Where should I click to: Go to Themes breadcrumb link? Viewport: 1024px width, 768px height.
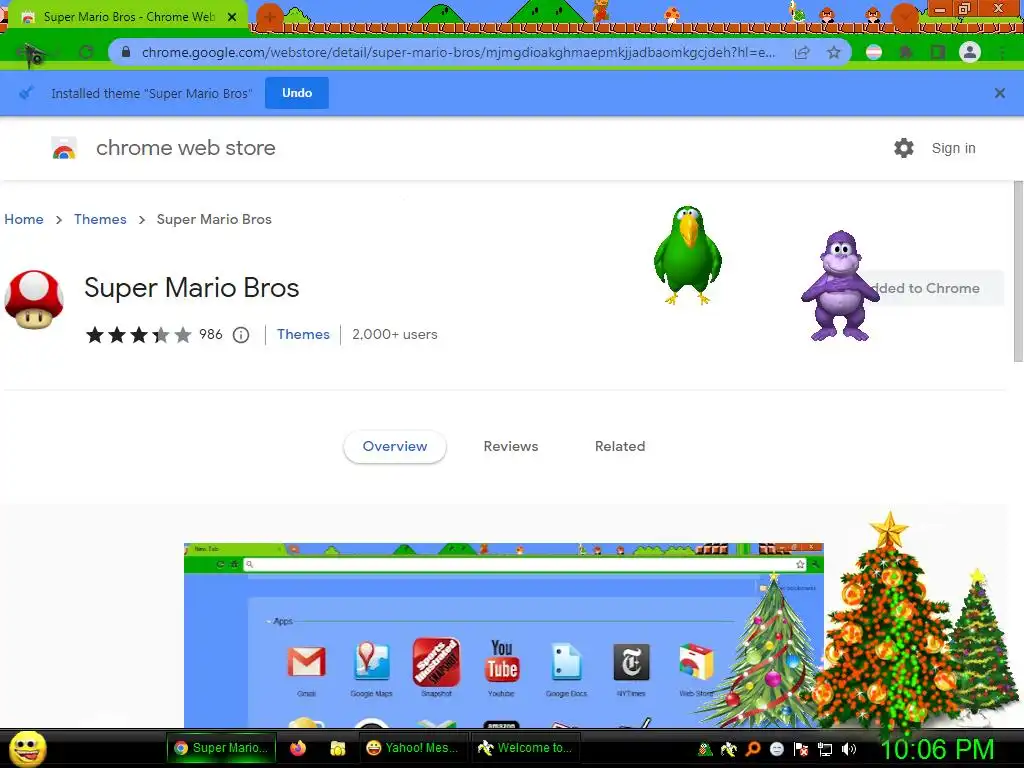click(100, 219)
